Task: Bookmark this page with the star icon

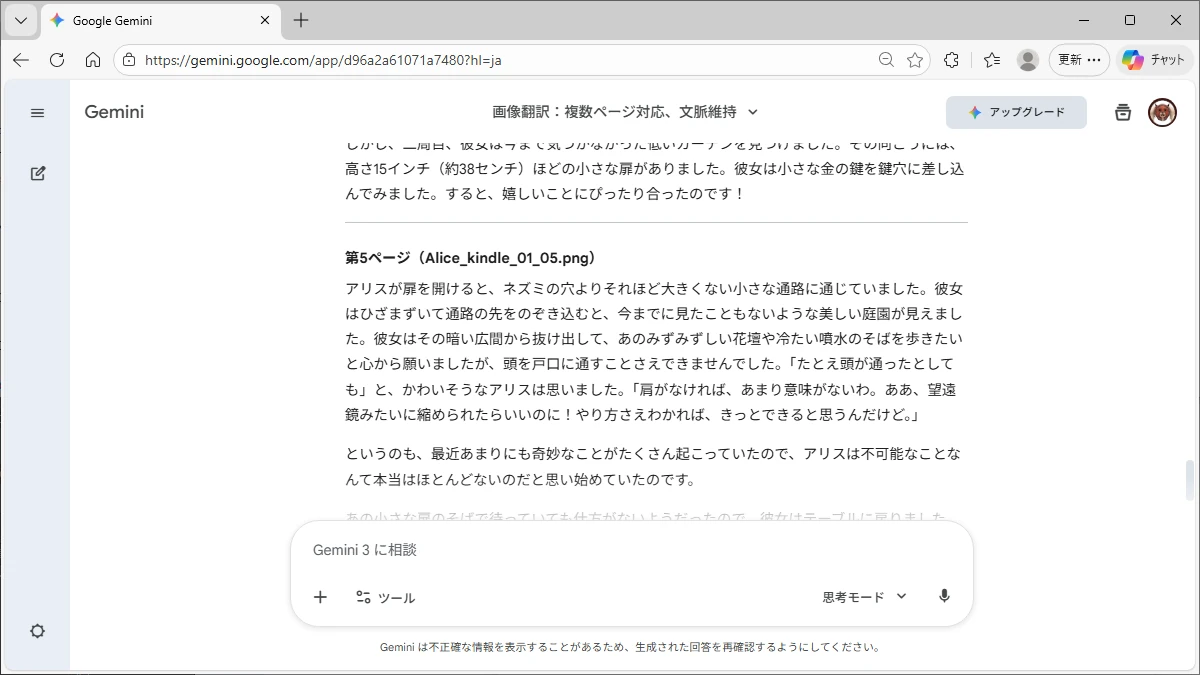Action: (915, 60)
